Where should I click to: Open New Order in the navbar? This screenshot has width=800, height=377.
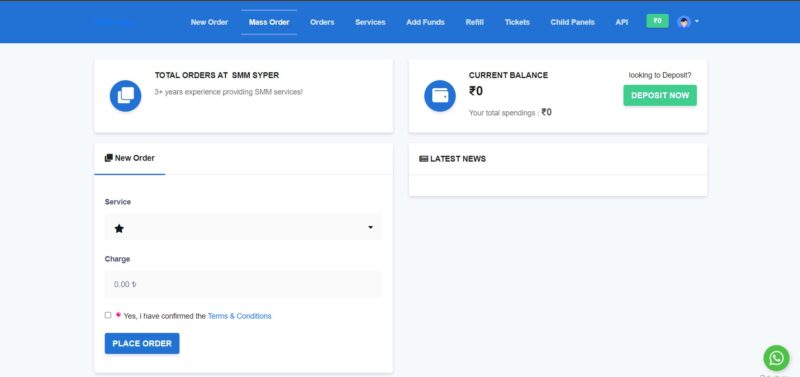pos(209,22)
